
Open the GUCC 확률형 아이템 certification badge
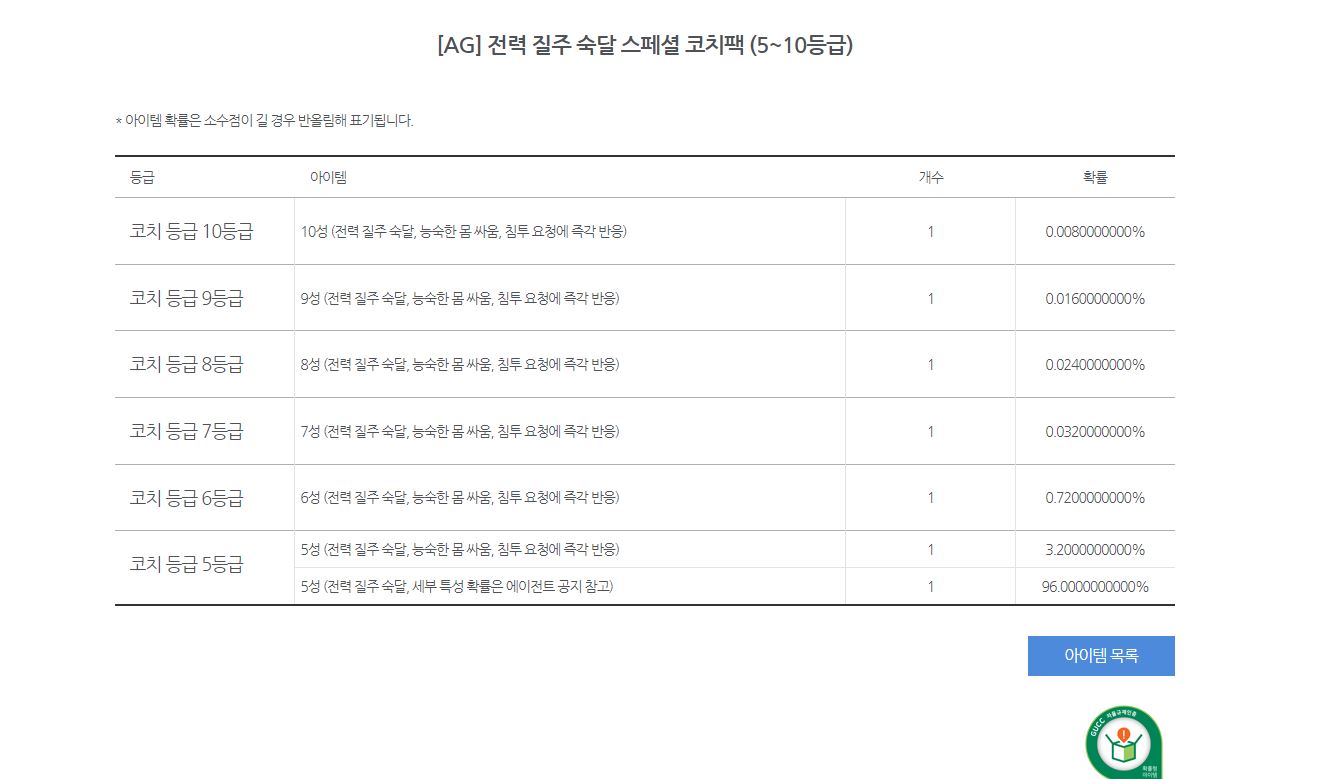click(x=1123, y=742)
